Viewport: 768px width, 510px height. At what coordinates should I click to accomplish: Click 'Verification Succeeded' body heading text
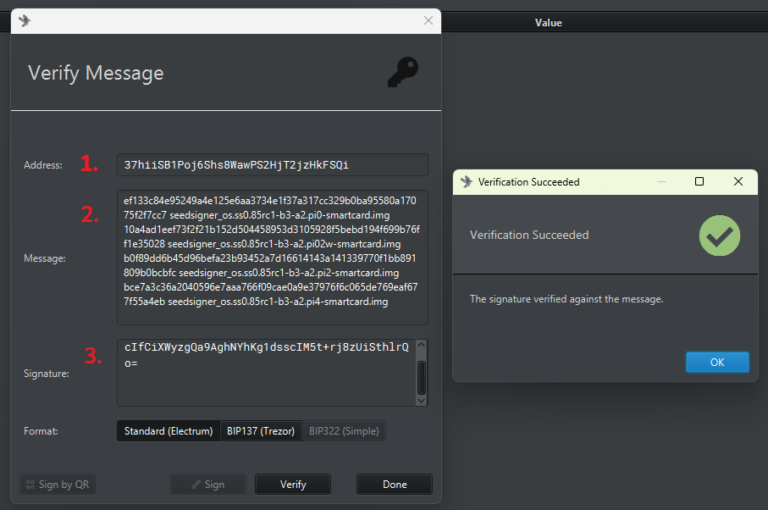click(529, 235)
